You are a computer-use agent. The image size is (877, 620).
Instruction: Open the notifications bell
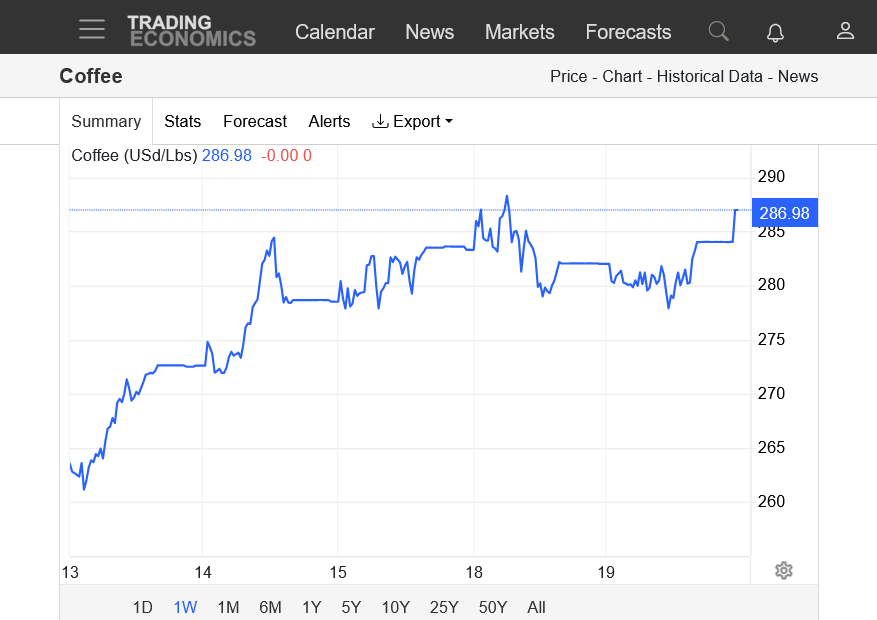(x=775, y=32)
